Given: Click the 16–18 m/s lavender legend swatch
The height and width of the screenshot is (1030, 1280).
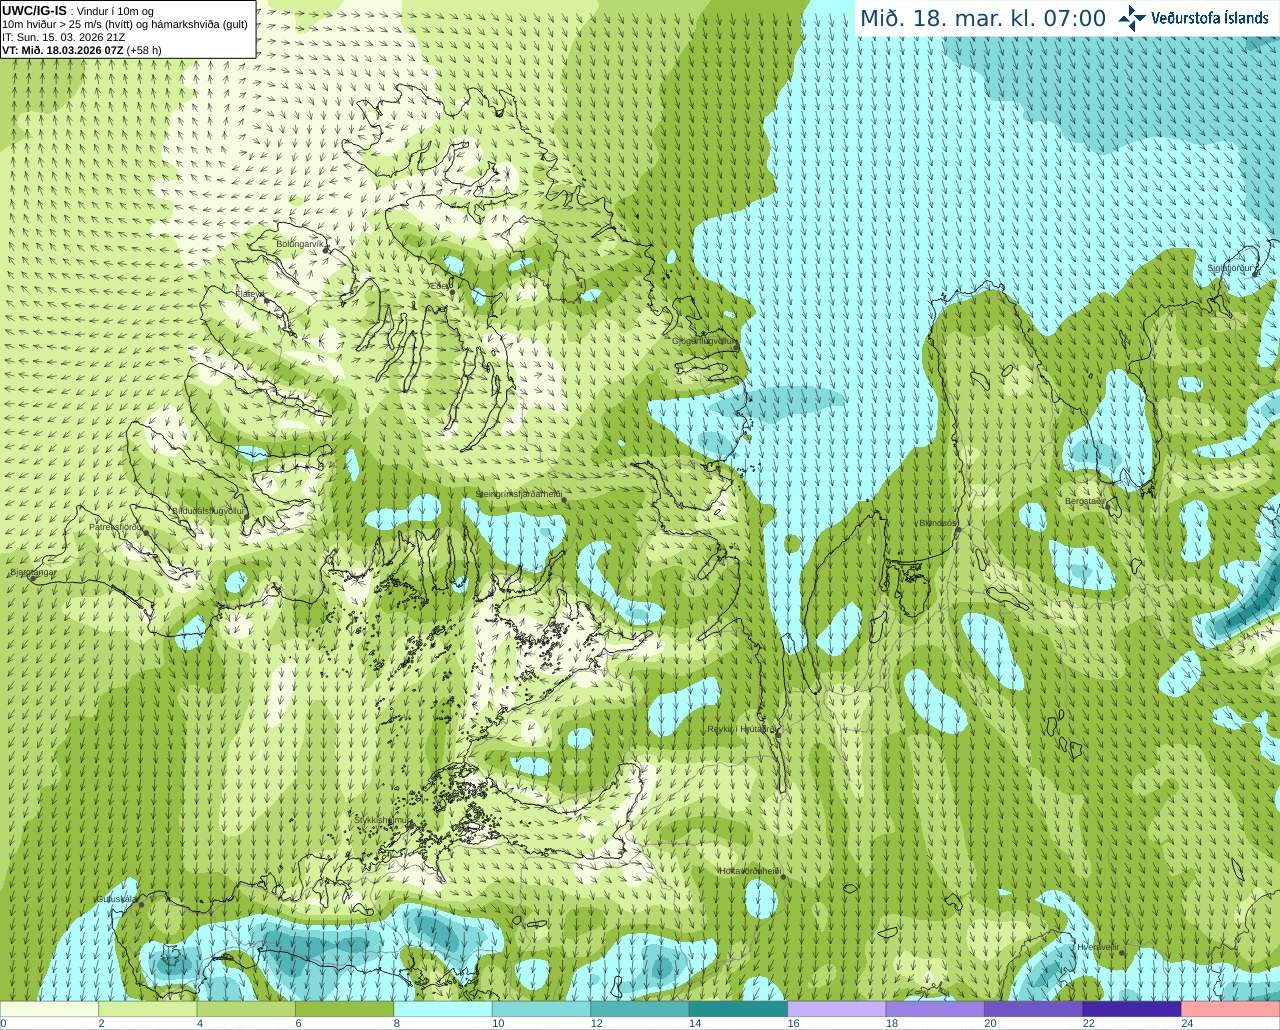Looking at the screenshot, I should 837,1009.
